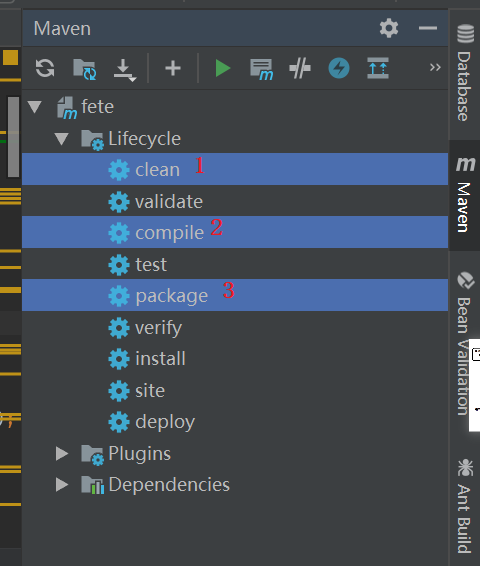
Task: Open the Database side tab
Action: click(465, 73)
